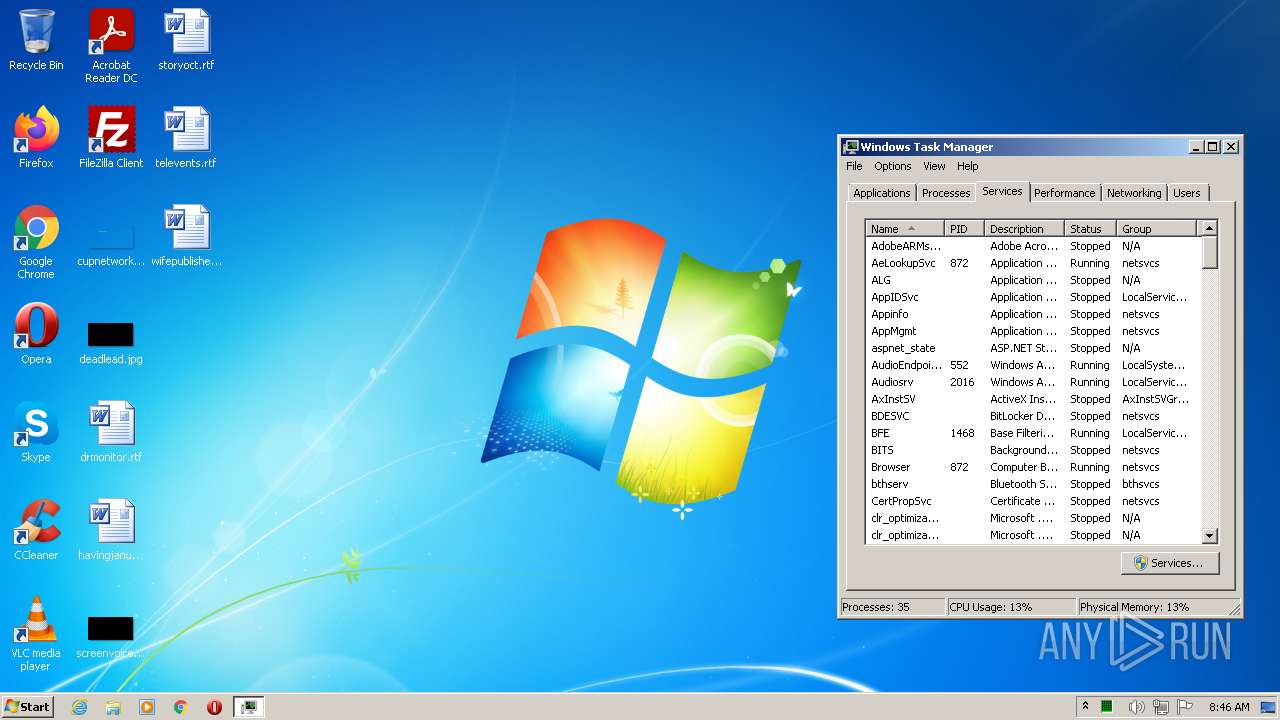Click the Services... button
This screenshot has width=1280, height=720.
[x=1169, y=563]
